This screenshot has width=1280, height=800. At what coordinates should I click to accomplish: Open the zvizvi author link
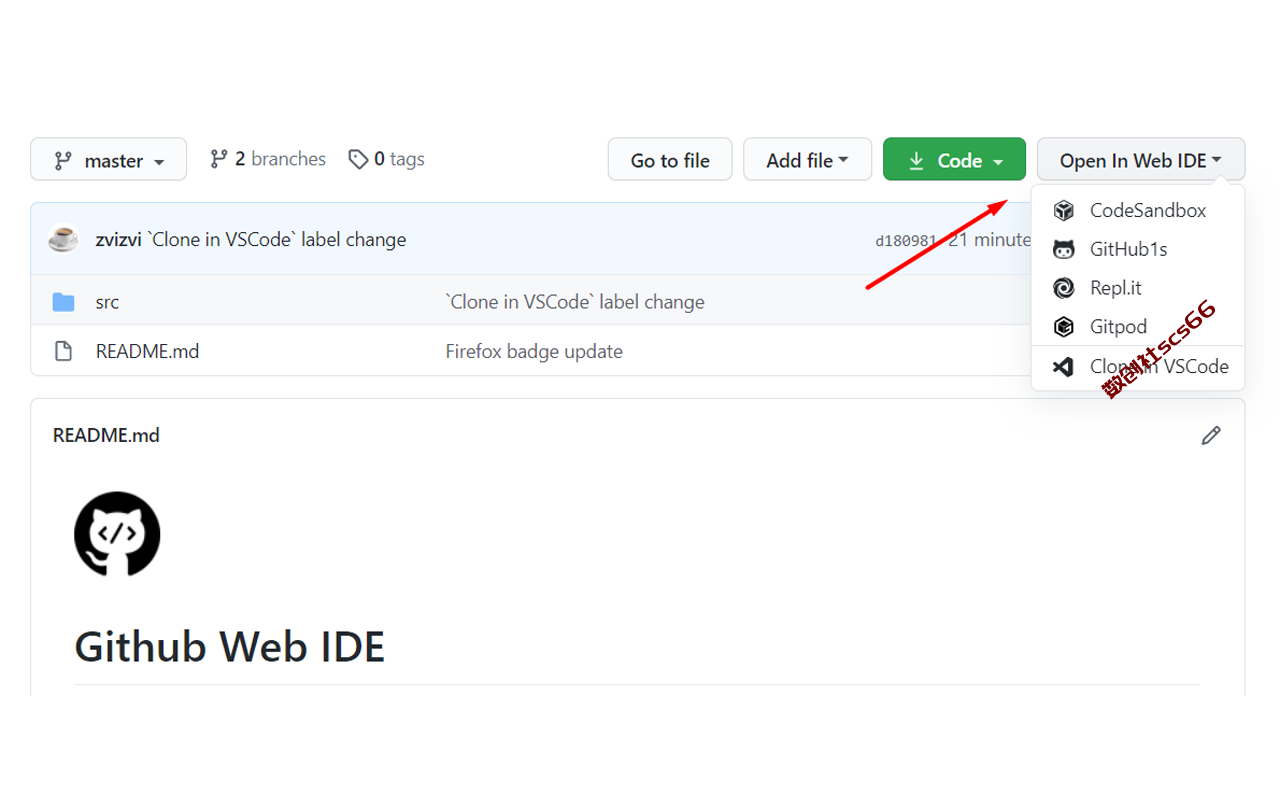pos(118,240)
